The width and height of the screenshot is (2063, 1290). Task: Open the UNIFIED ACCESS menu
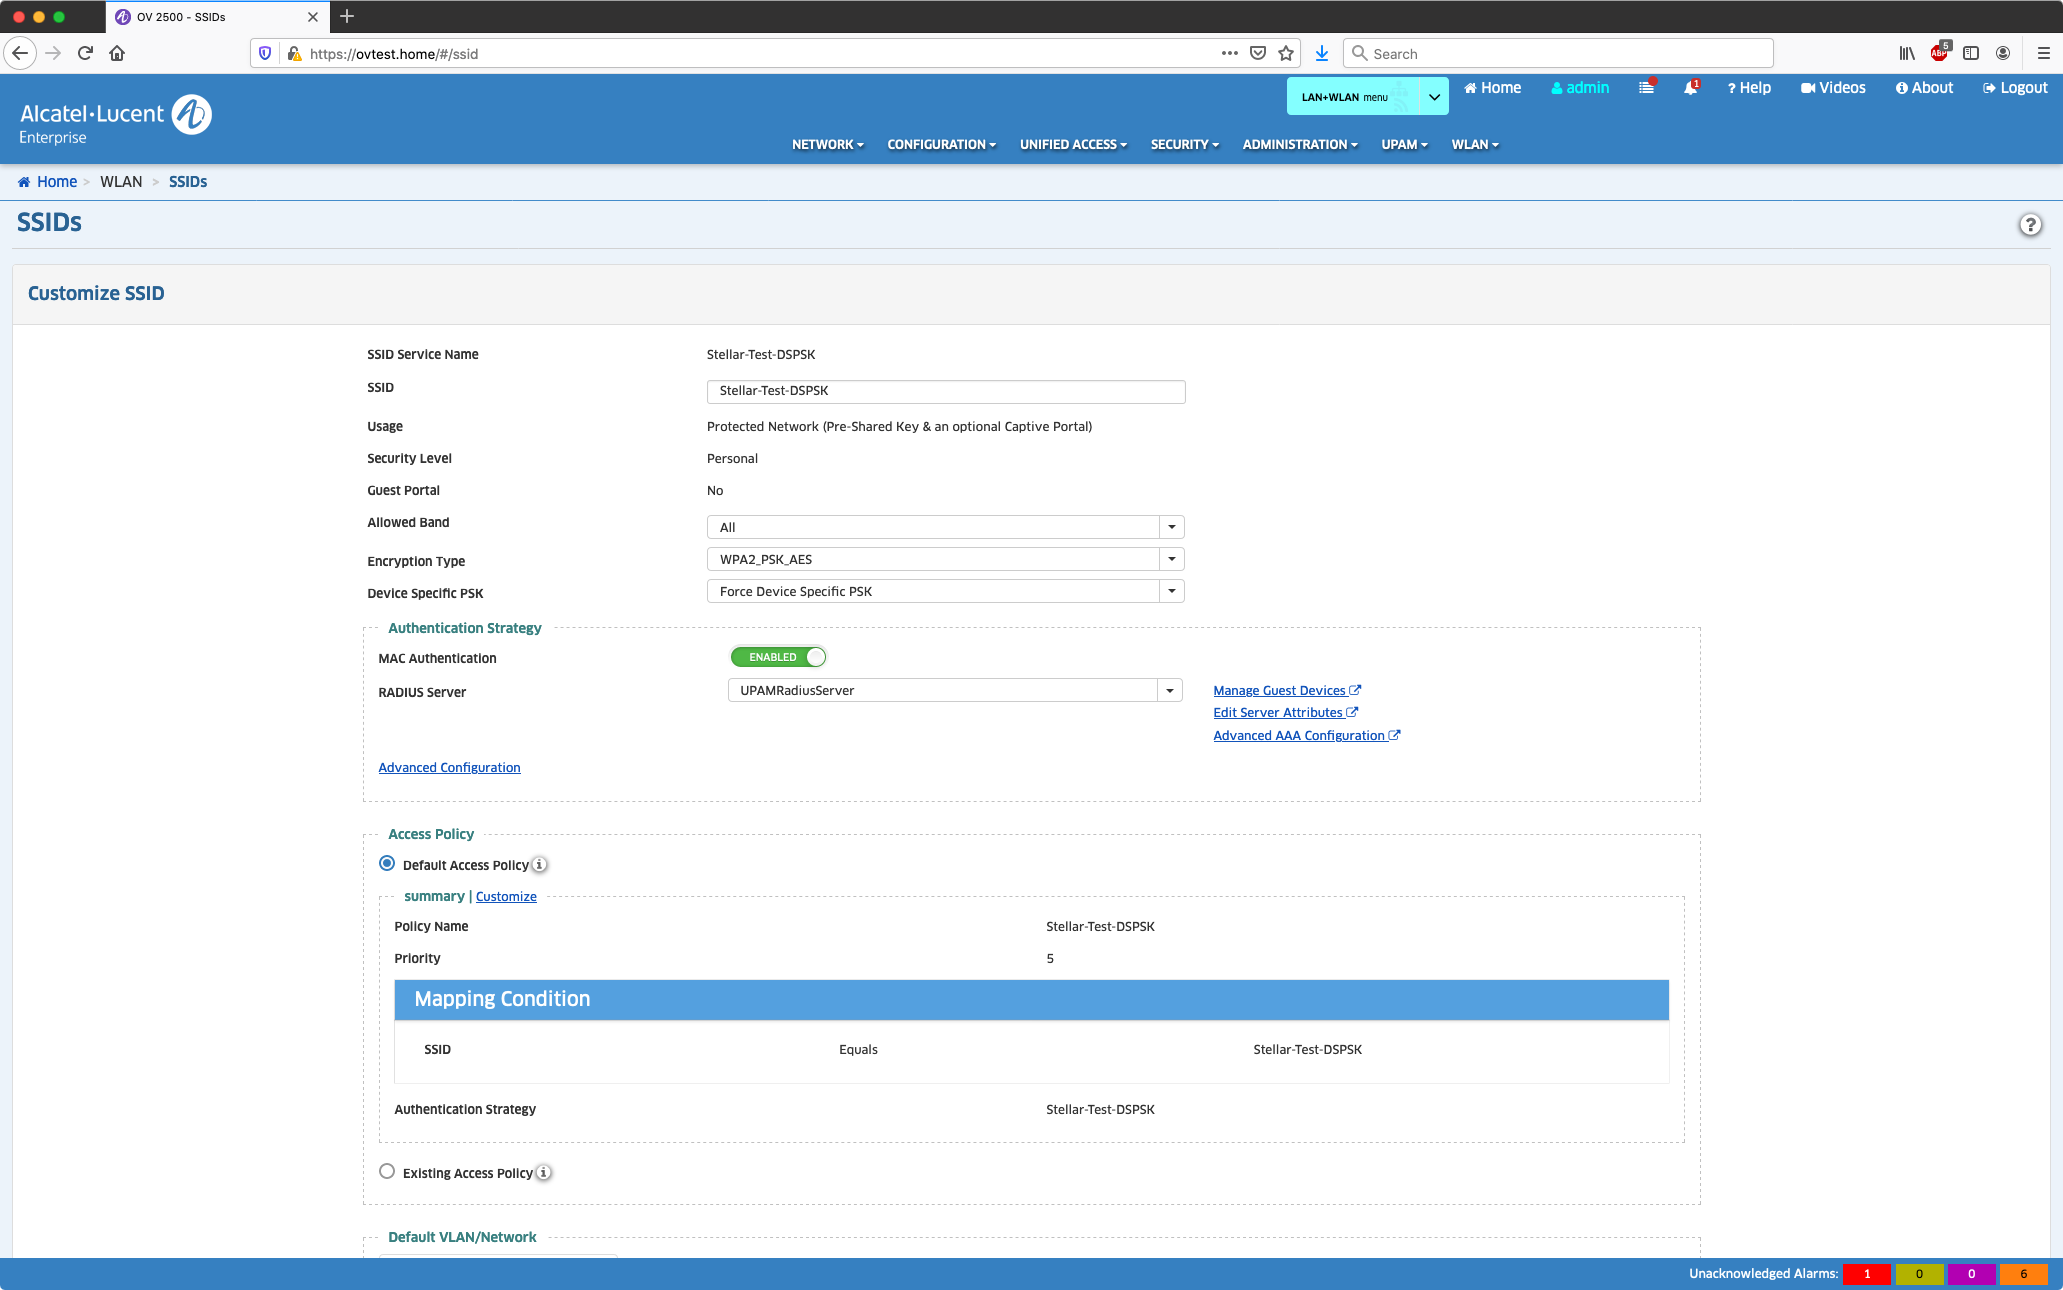[x=1072, y=145]
